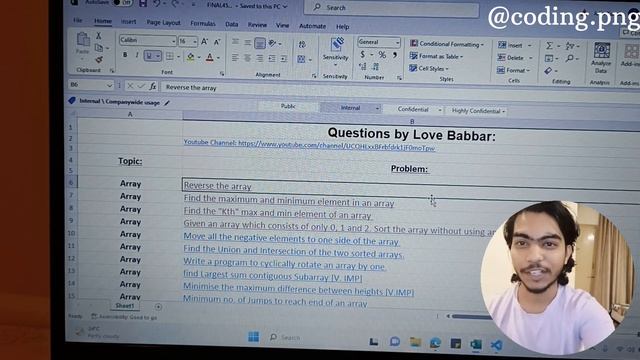Decrease font size with smaller A
The width and height of the screenshot is (640, 360).
(x=217, y=42)
